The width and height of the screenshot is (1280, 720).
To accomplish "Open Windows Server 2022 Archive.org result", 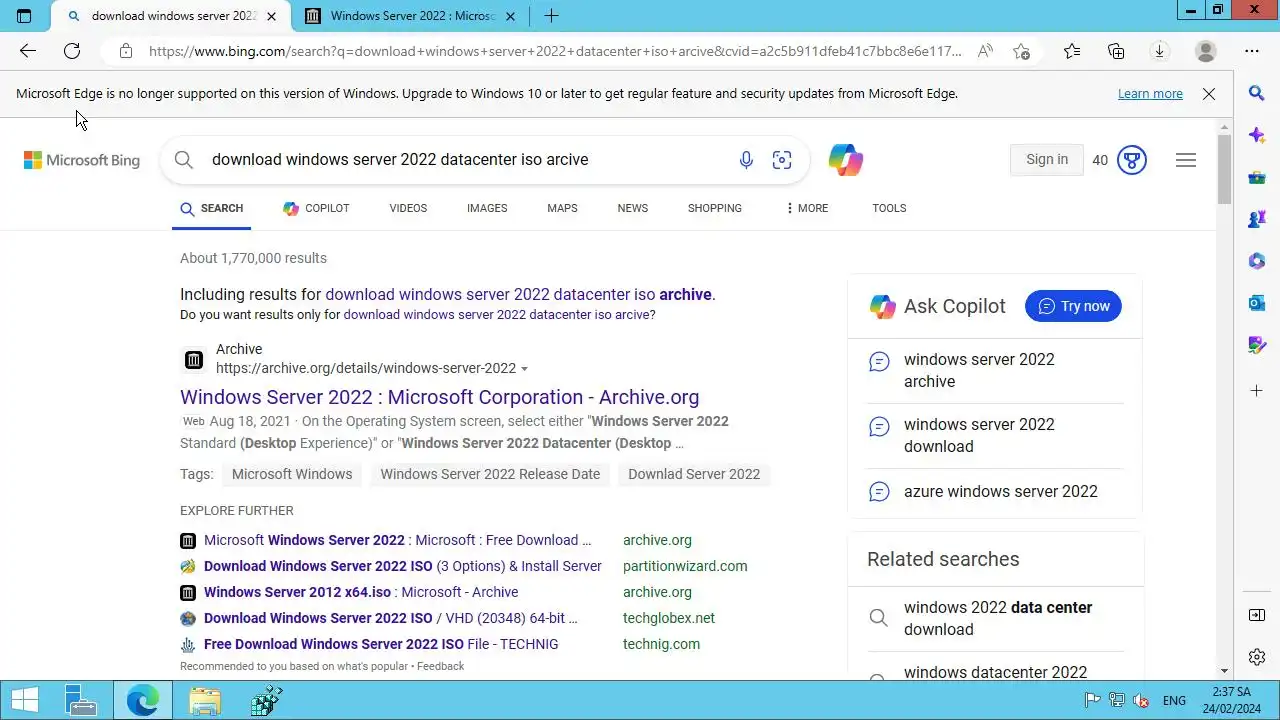I will pyautogui.click(x=439, y=397).
